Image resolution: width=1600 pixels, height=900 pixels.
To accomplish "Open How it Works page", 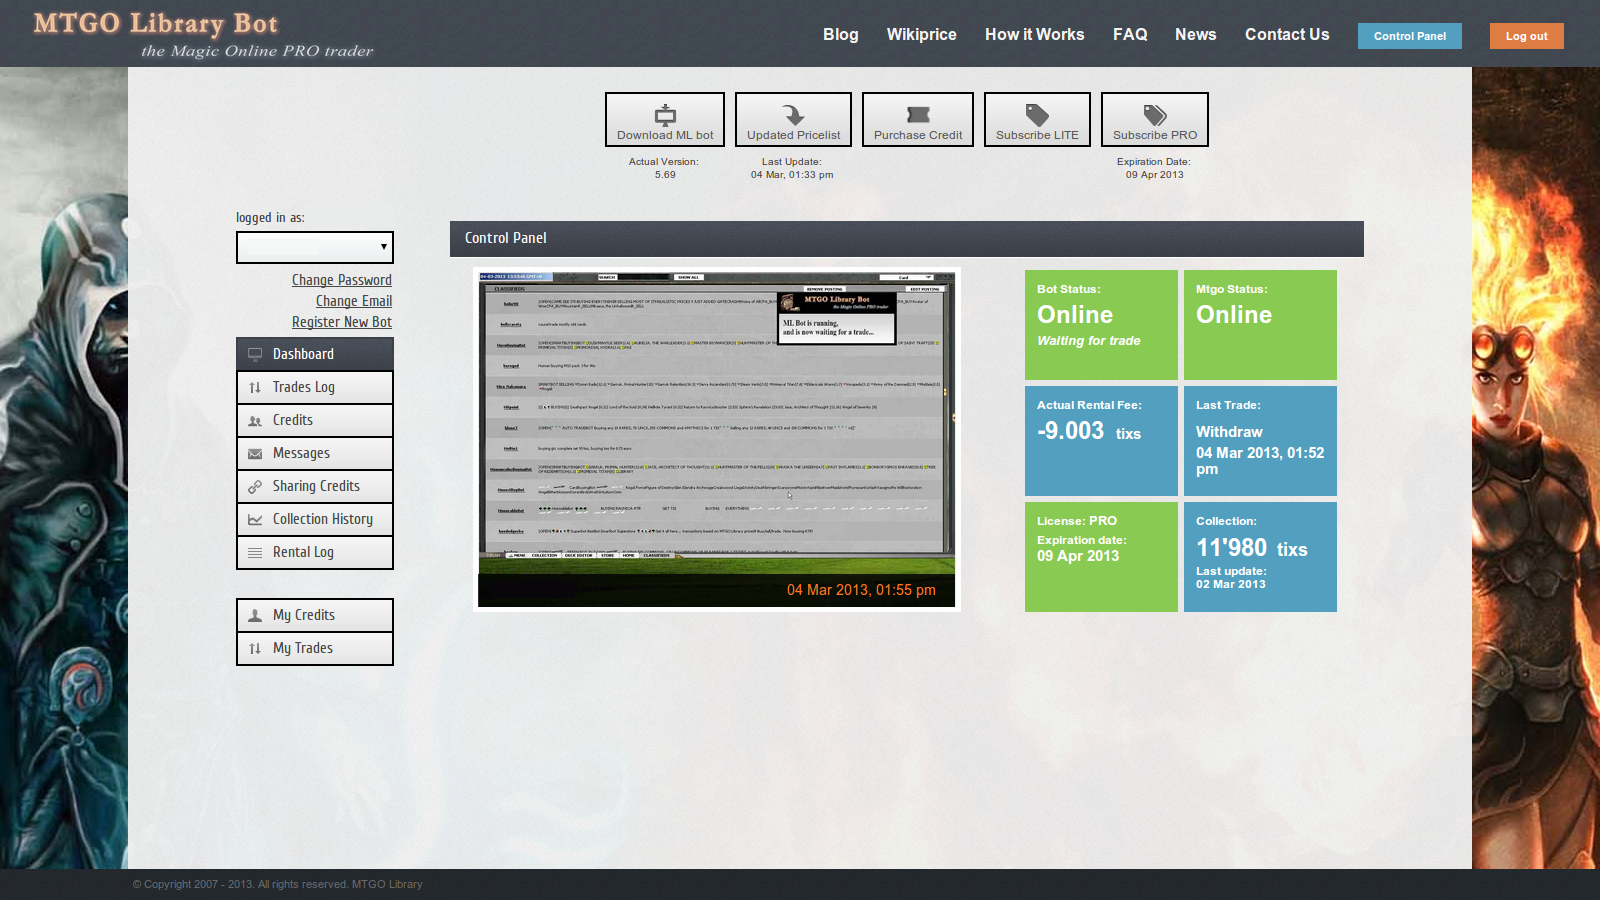I will pyautogui.click(x=1034, y=34).
